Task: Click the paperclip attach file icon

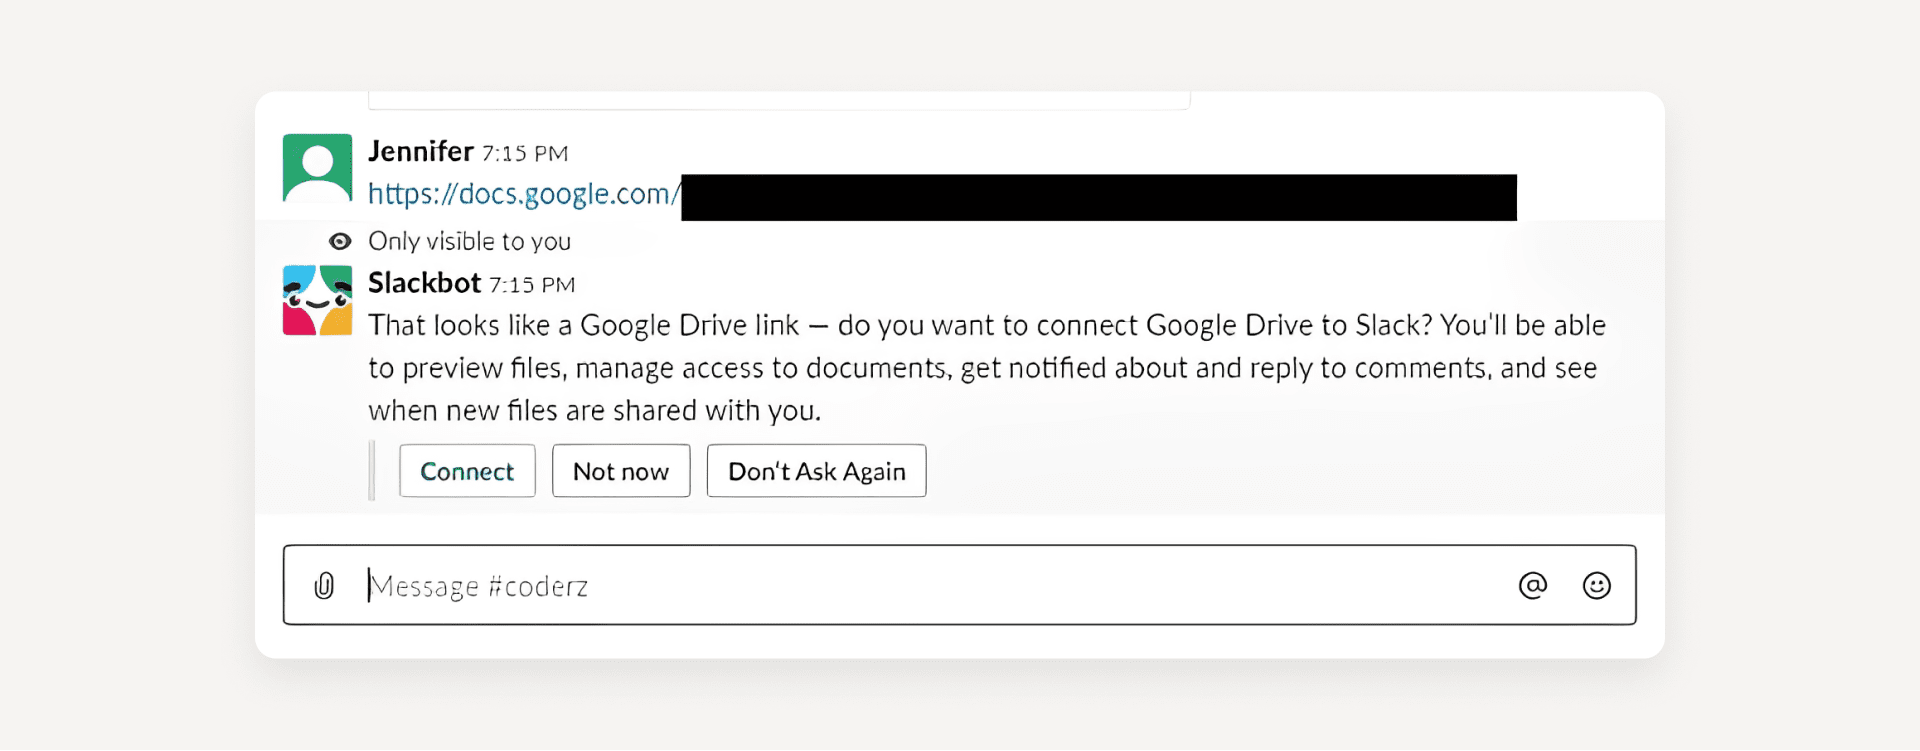Action: point(324,586)
